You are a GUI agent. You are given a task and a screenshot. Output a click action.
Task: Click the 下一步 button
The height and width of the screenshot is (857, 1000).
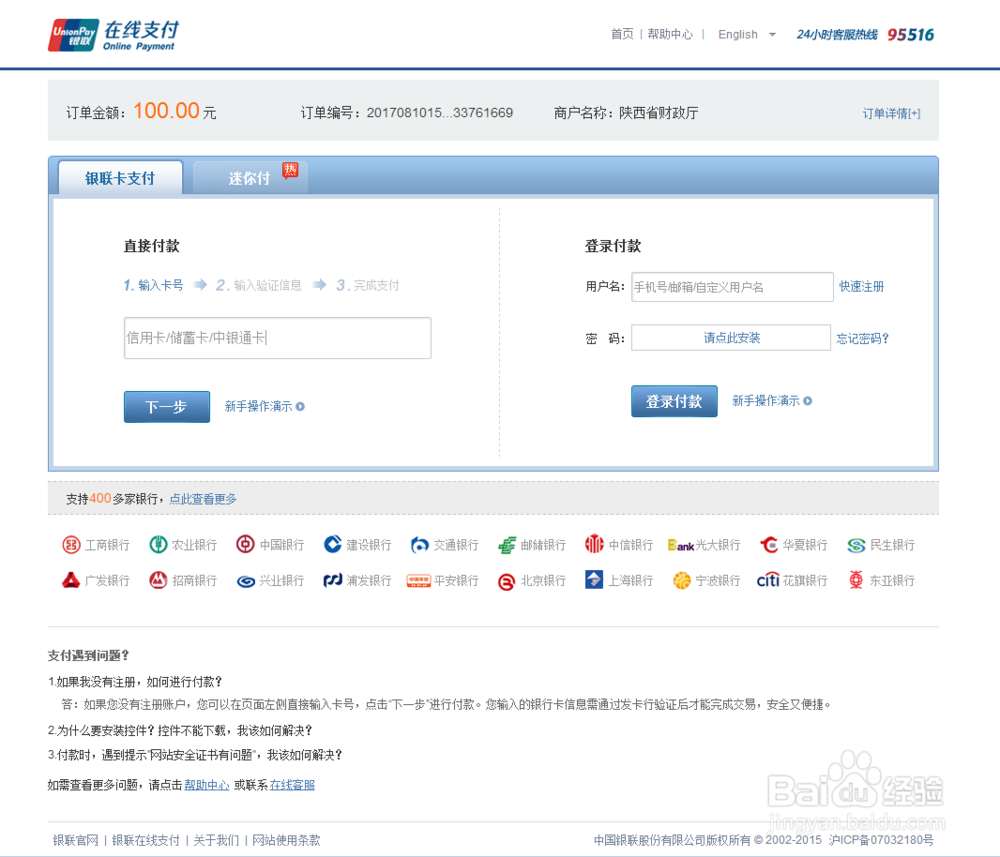pos(166,407)
